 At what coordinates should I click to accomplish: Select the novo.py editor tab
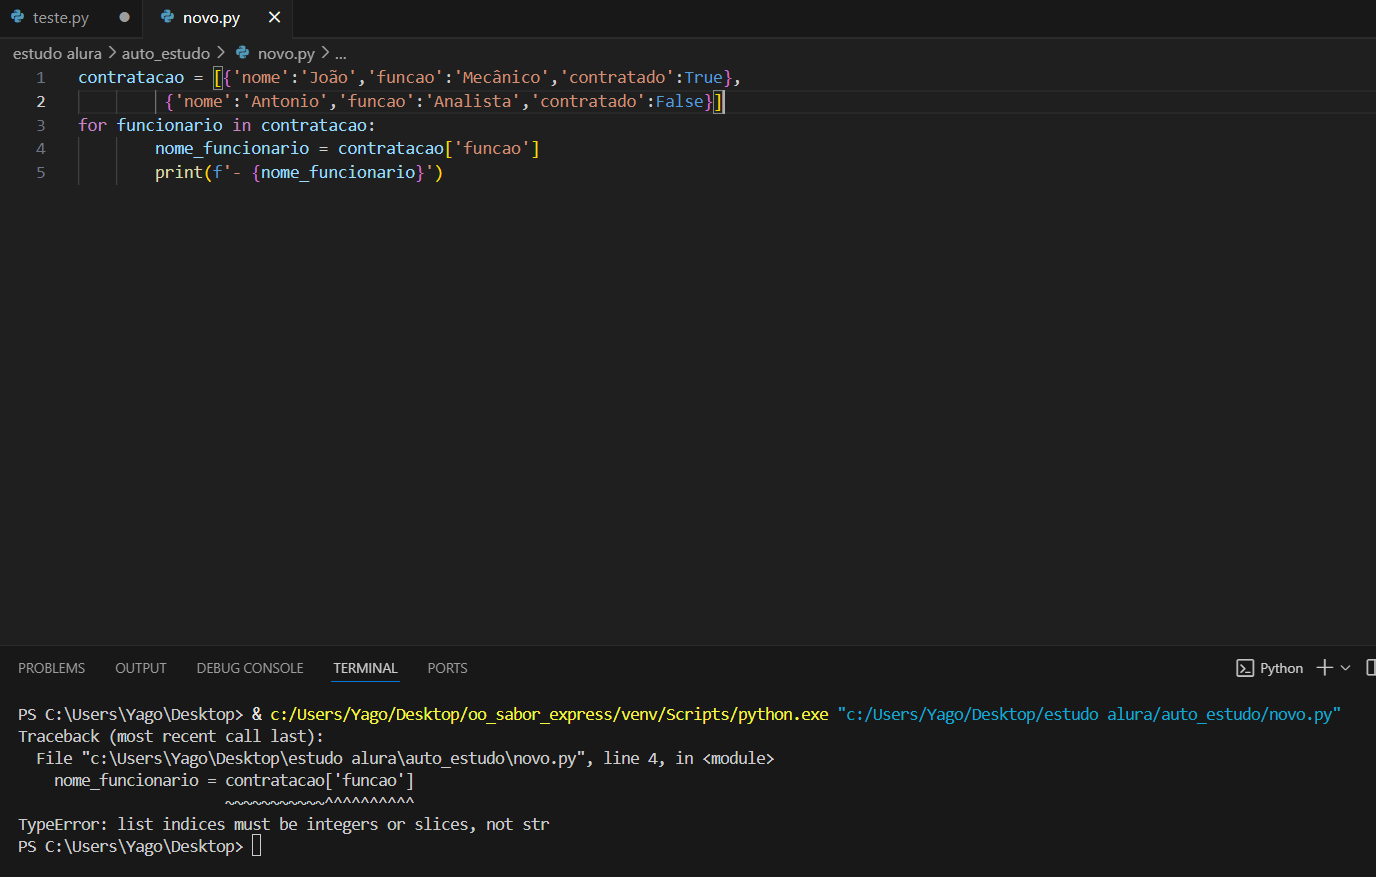pos(211,18)
